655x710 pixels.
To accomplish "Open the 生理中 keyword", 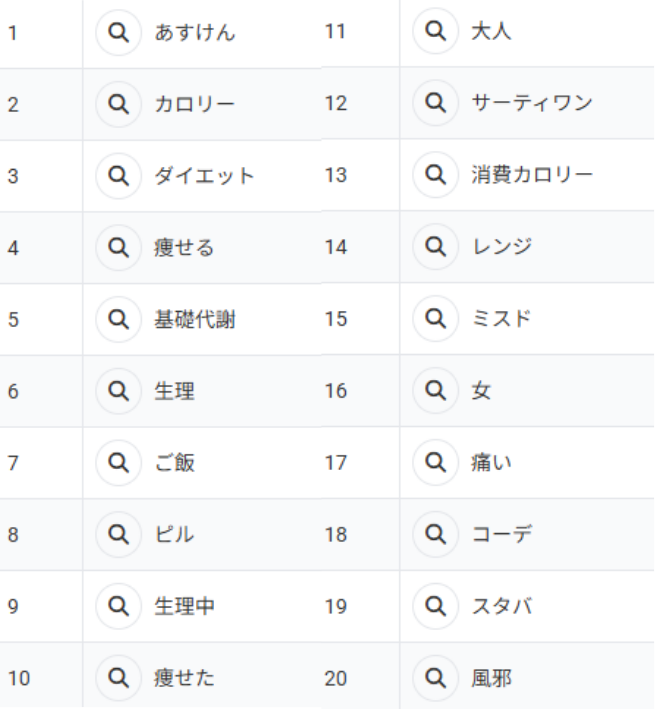I will point(184,607).
